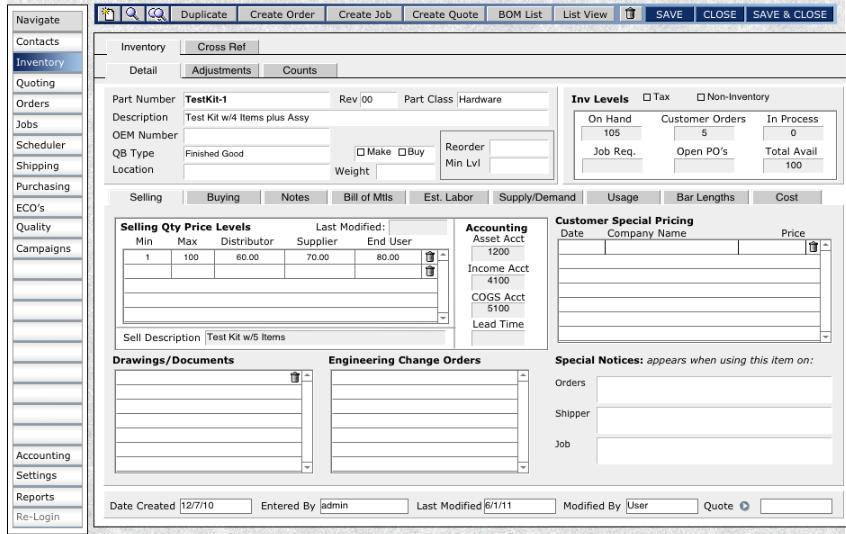Open Scheduler in sidebar
This screenshot has width=846, height=534.
[47, 145]
